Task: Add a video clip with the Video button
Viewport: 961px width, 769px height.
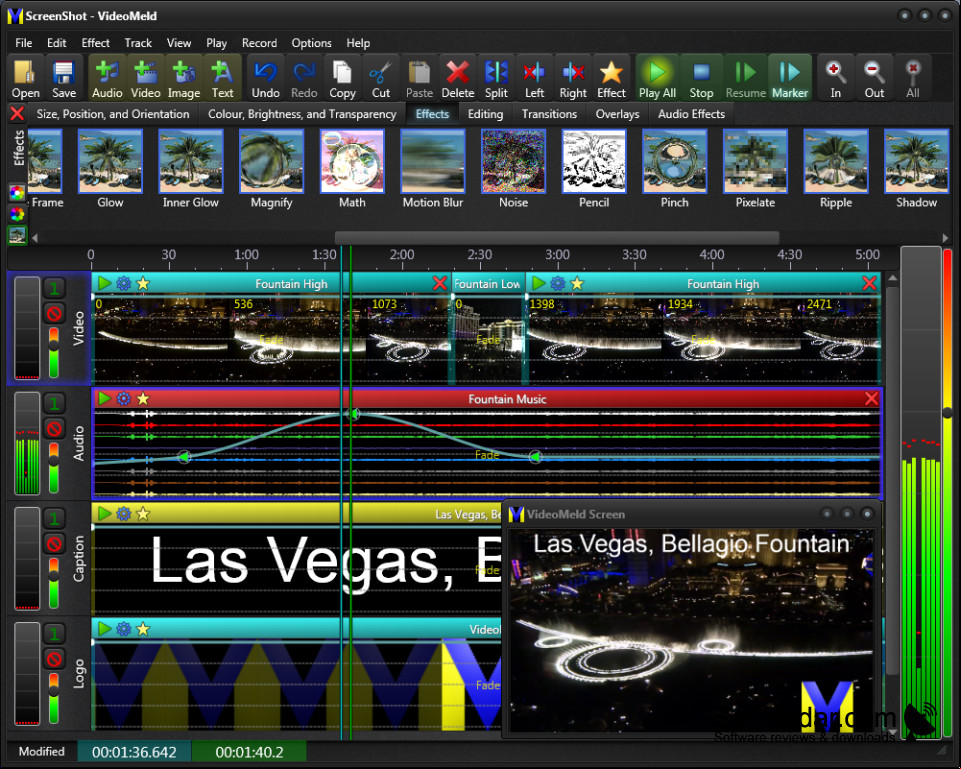Action: pyautogui.click(x=145, y=78)
